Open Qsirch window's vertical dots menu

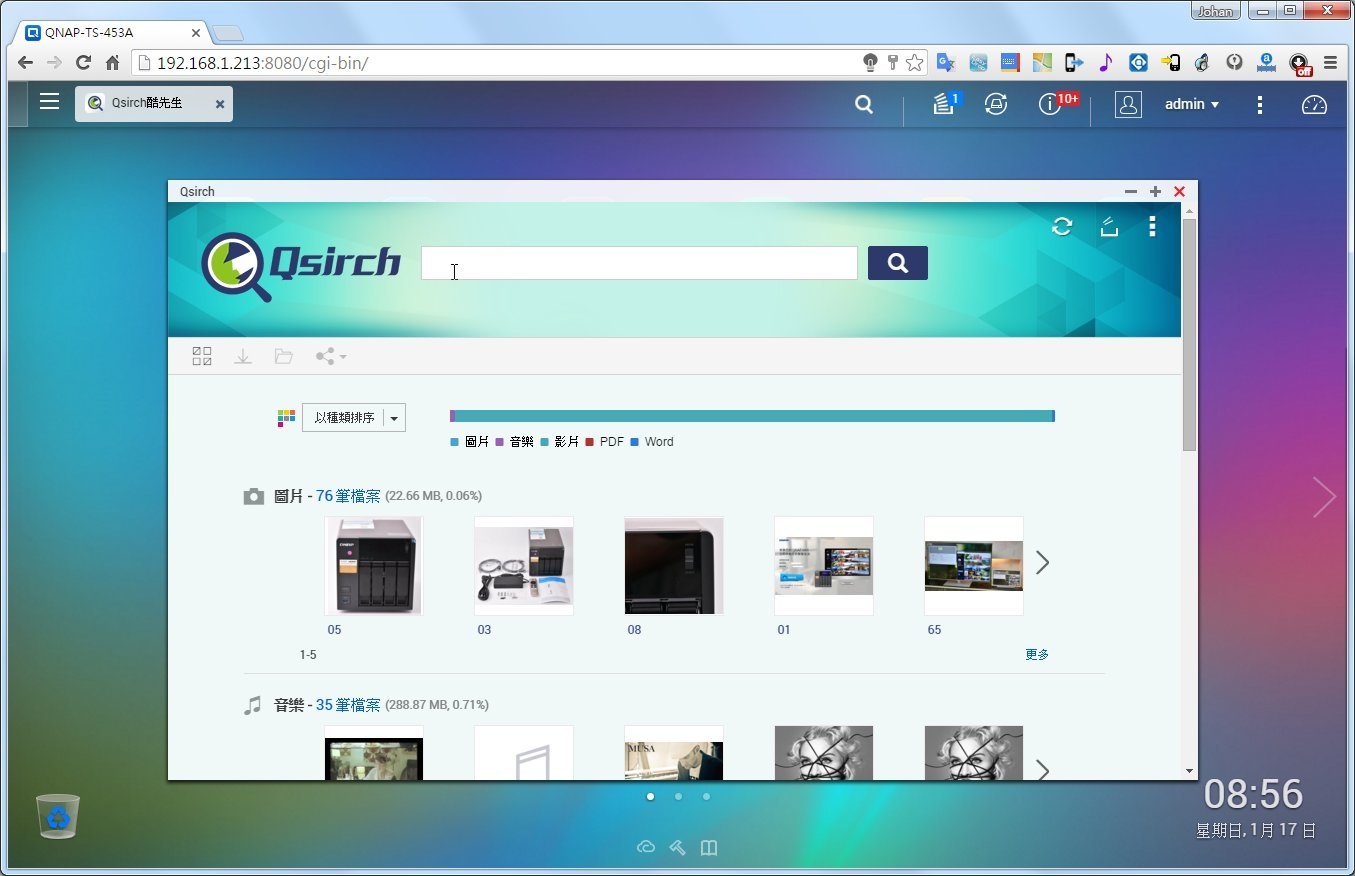pos(1153,227)
